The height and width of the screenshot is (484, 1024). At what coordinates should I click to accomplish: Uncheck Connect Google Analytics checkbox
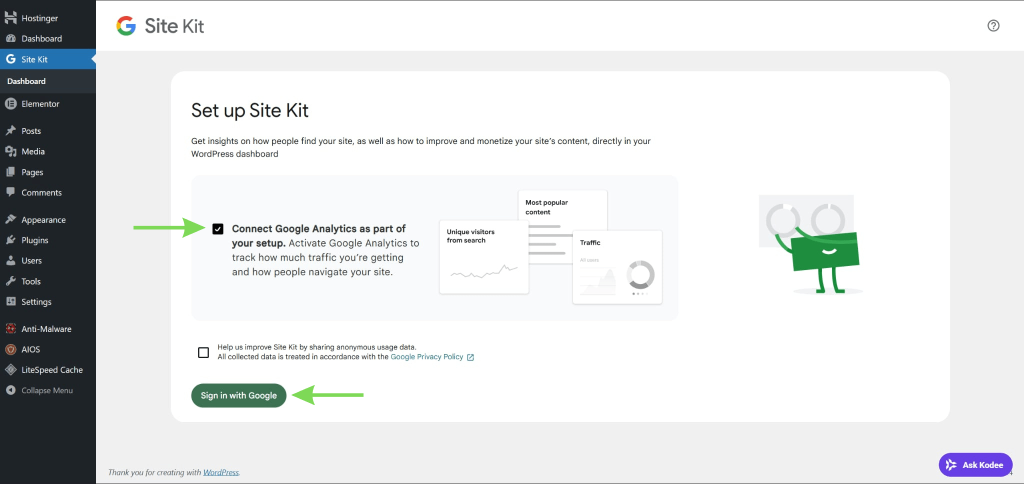pos(218,229)
